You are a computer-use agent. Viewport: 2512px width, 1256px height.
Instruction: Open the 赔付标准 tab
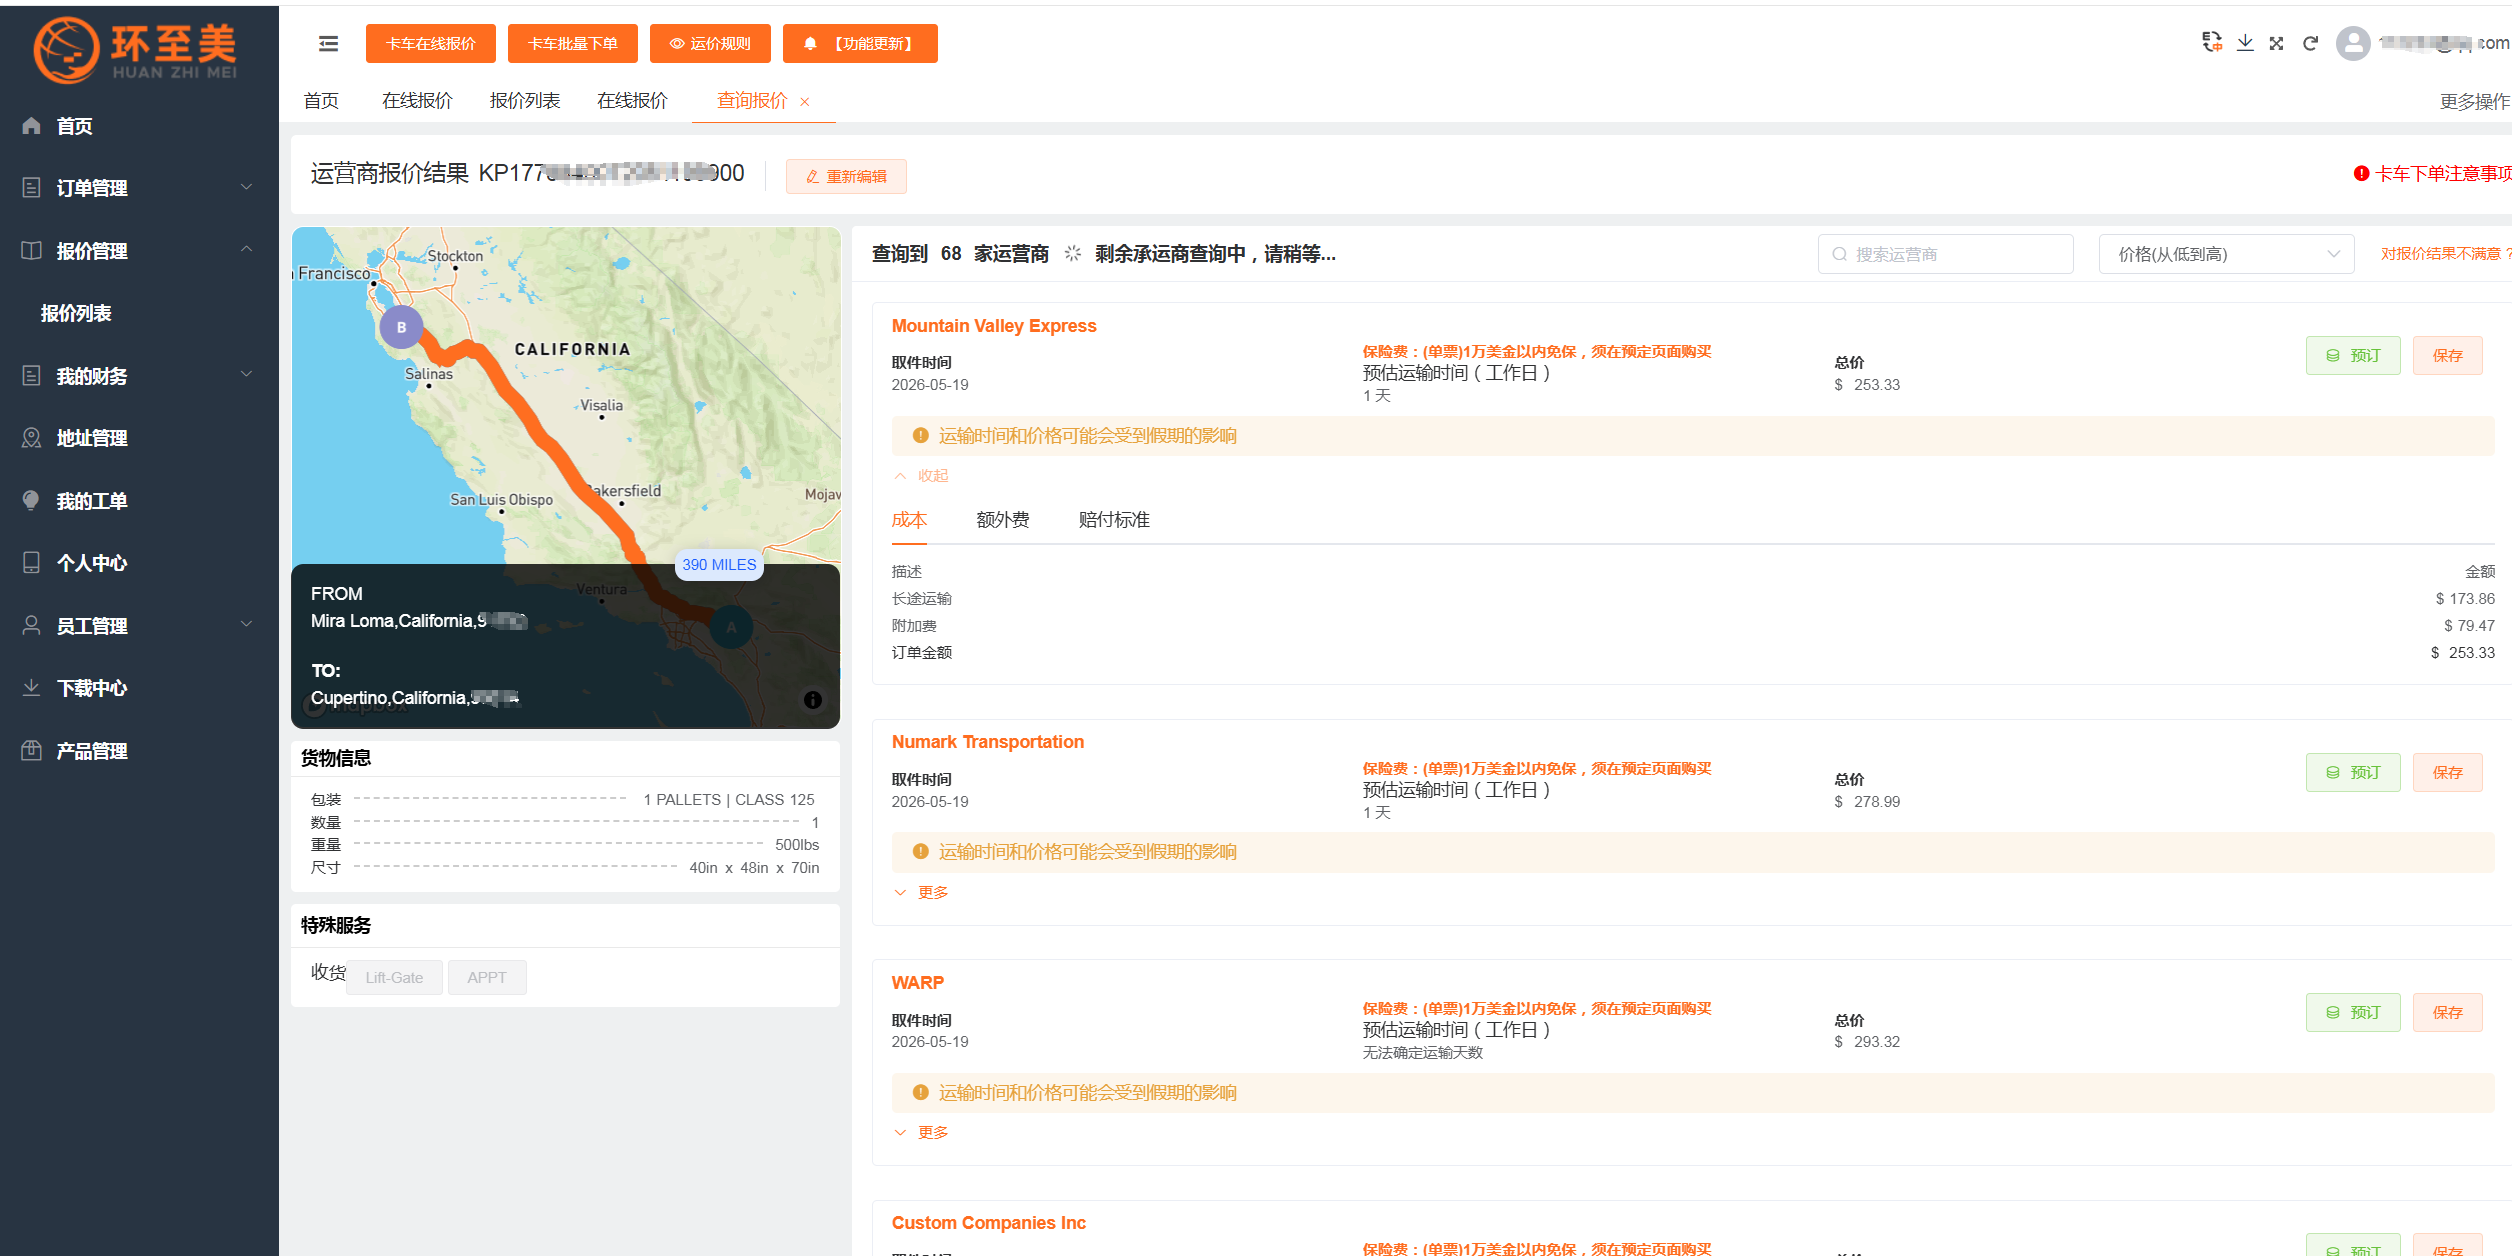click(x=1114, y=520)
